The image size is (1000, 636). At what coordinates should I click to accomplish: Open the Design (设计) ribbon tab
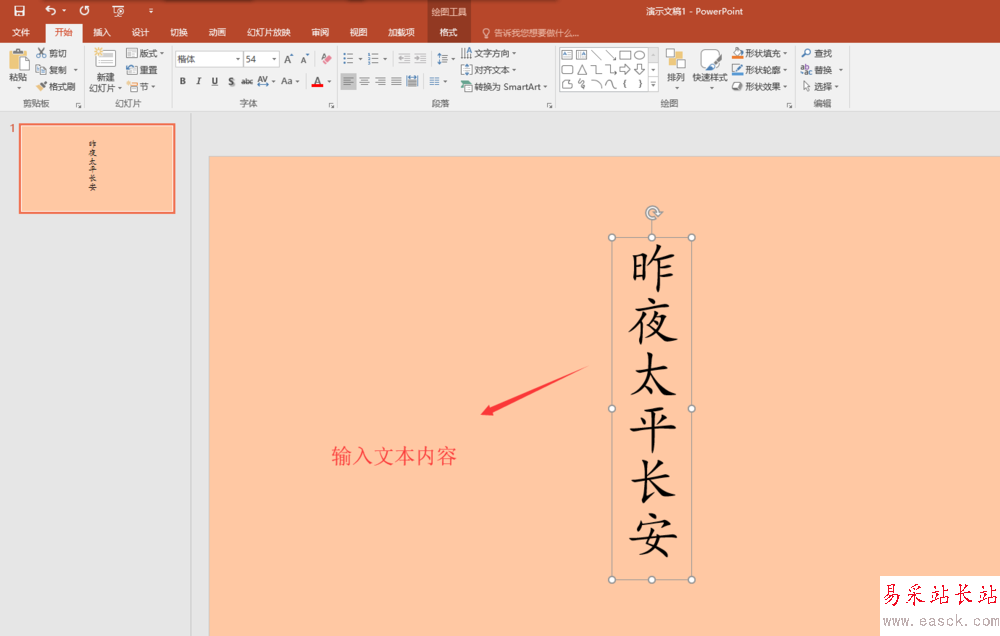(140, 32)
